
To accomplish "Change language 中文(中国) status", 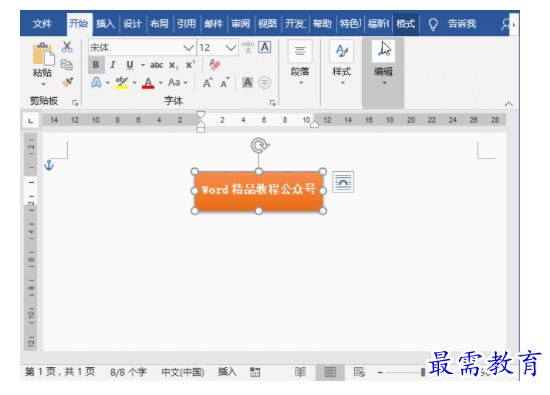I will click(x=182, y=372).
